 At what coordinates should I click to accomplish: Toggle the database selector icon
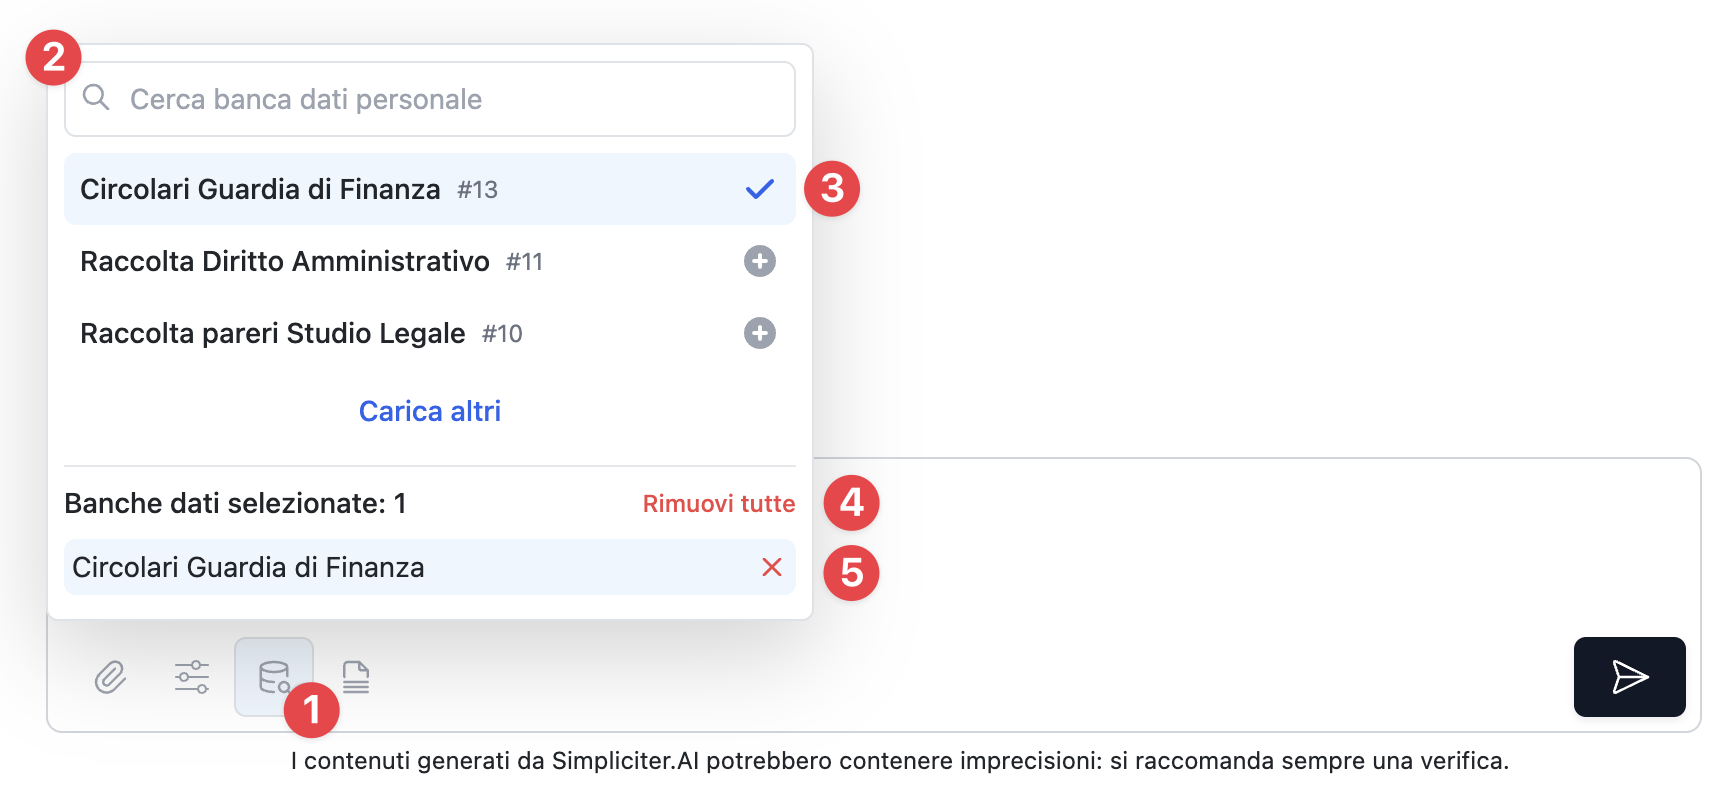273,677
